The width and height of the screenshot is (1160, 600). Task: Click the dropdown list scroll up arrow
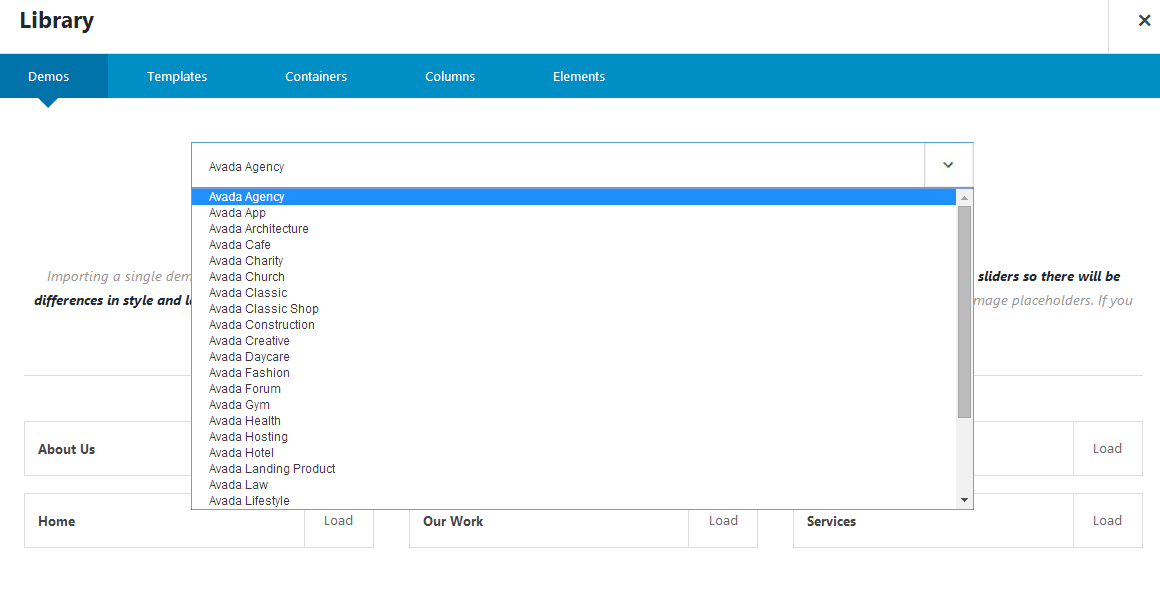tap(964, 198)
